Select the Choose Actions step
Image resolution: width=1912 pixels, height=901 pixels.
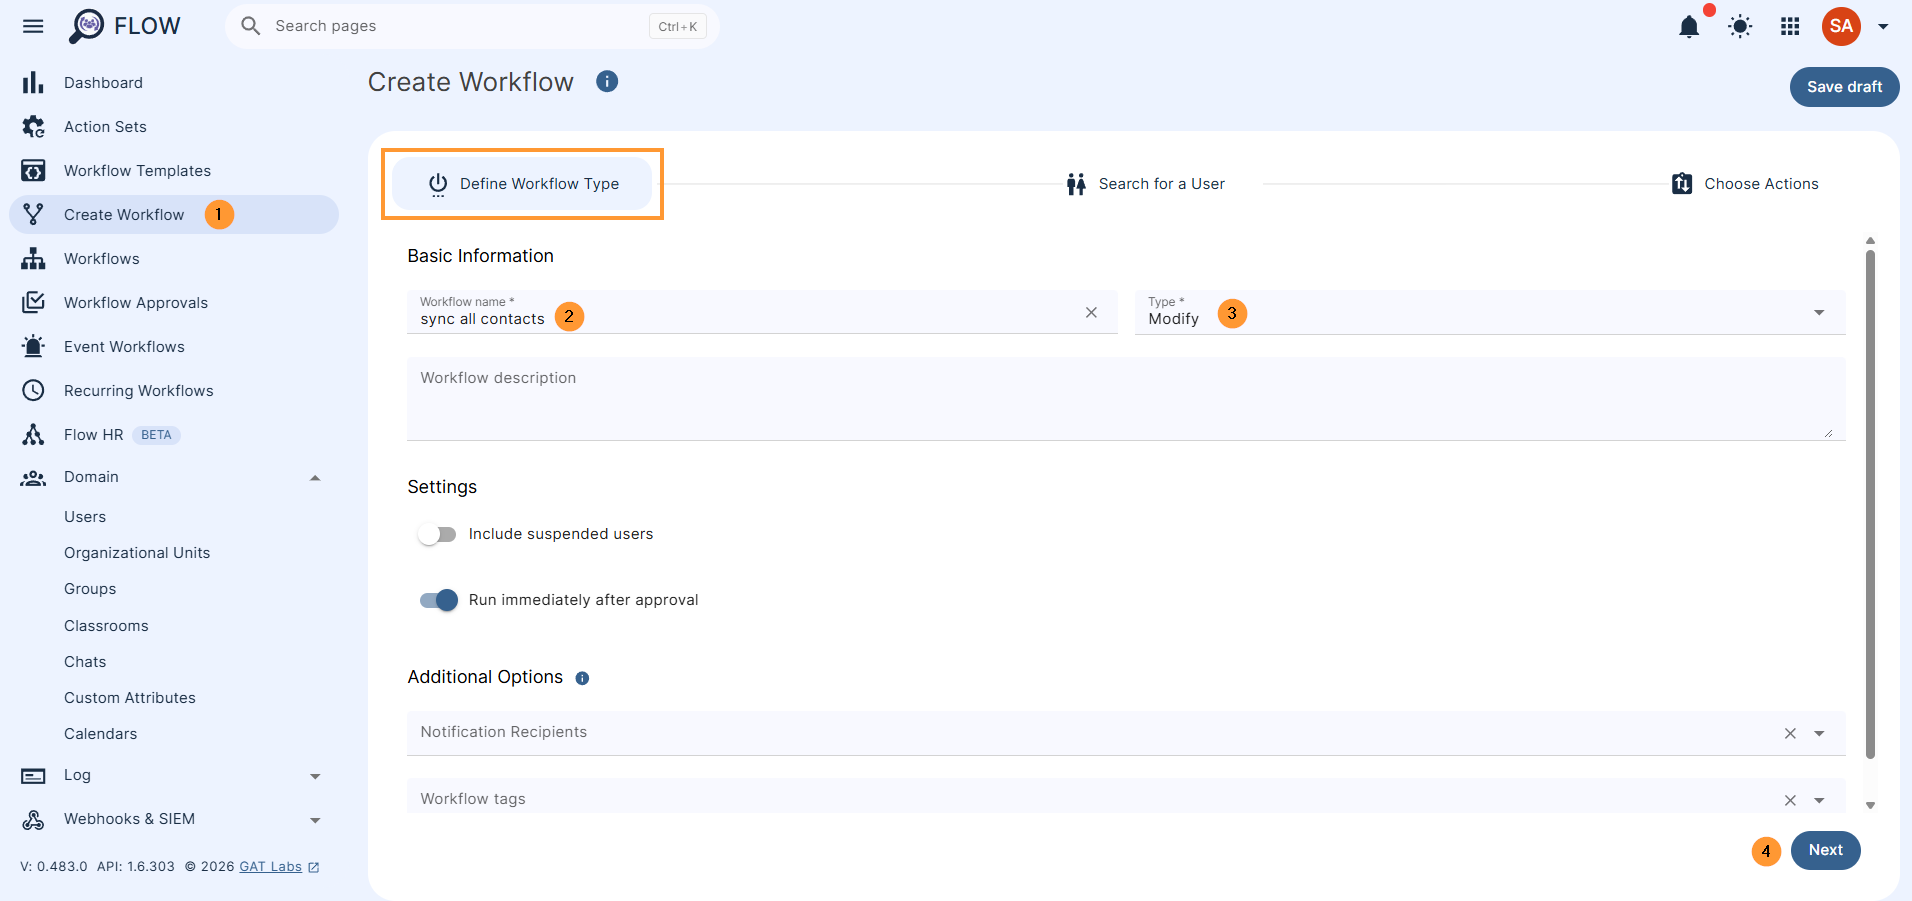pyautogui.click(x=1745, y=184)
